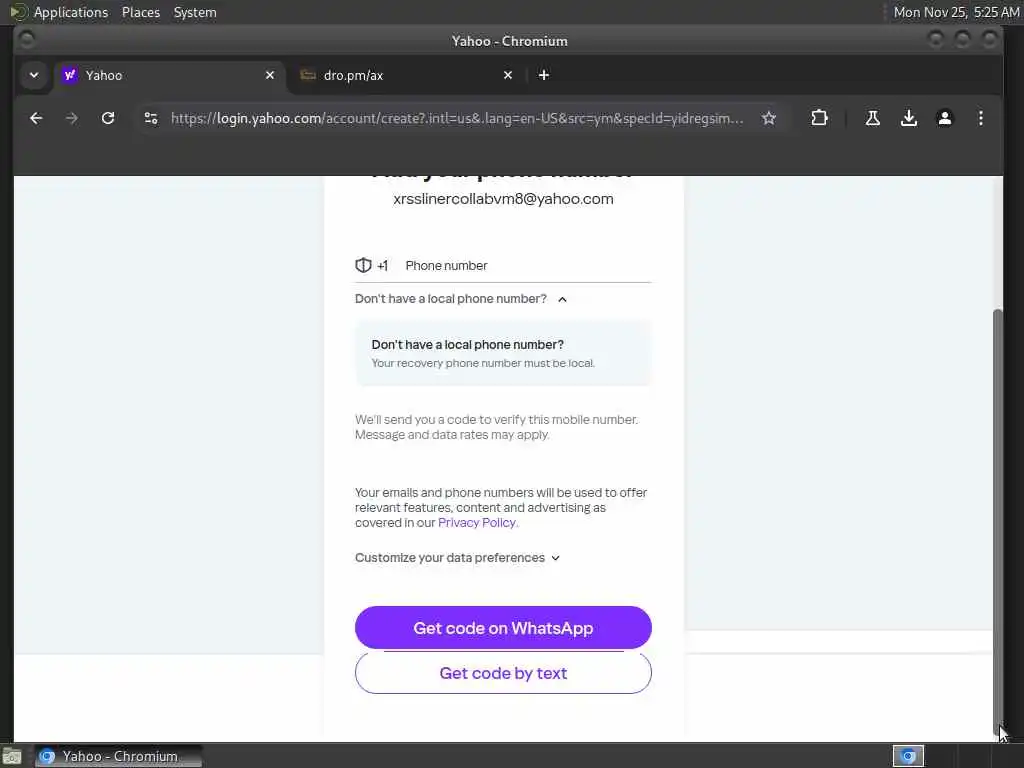Click Yahoo - Chromium taskbar button
The height and width of the screenshot is (768, 1024).
point(119,756)
